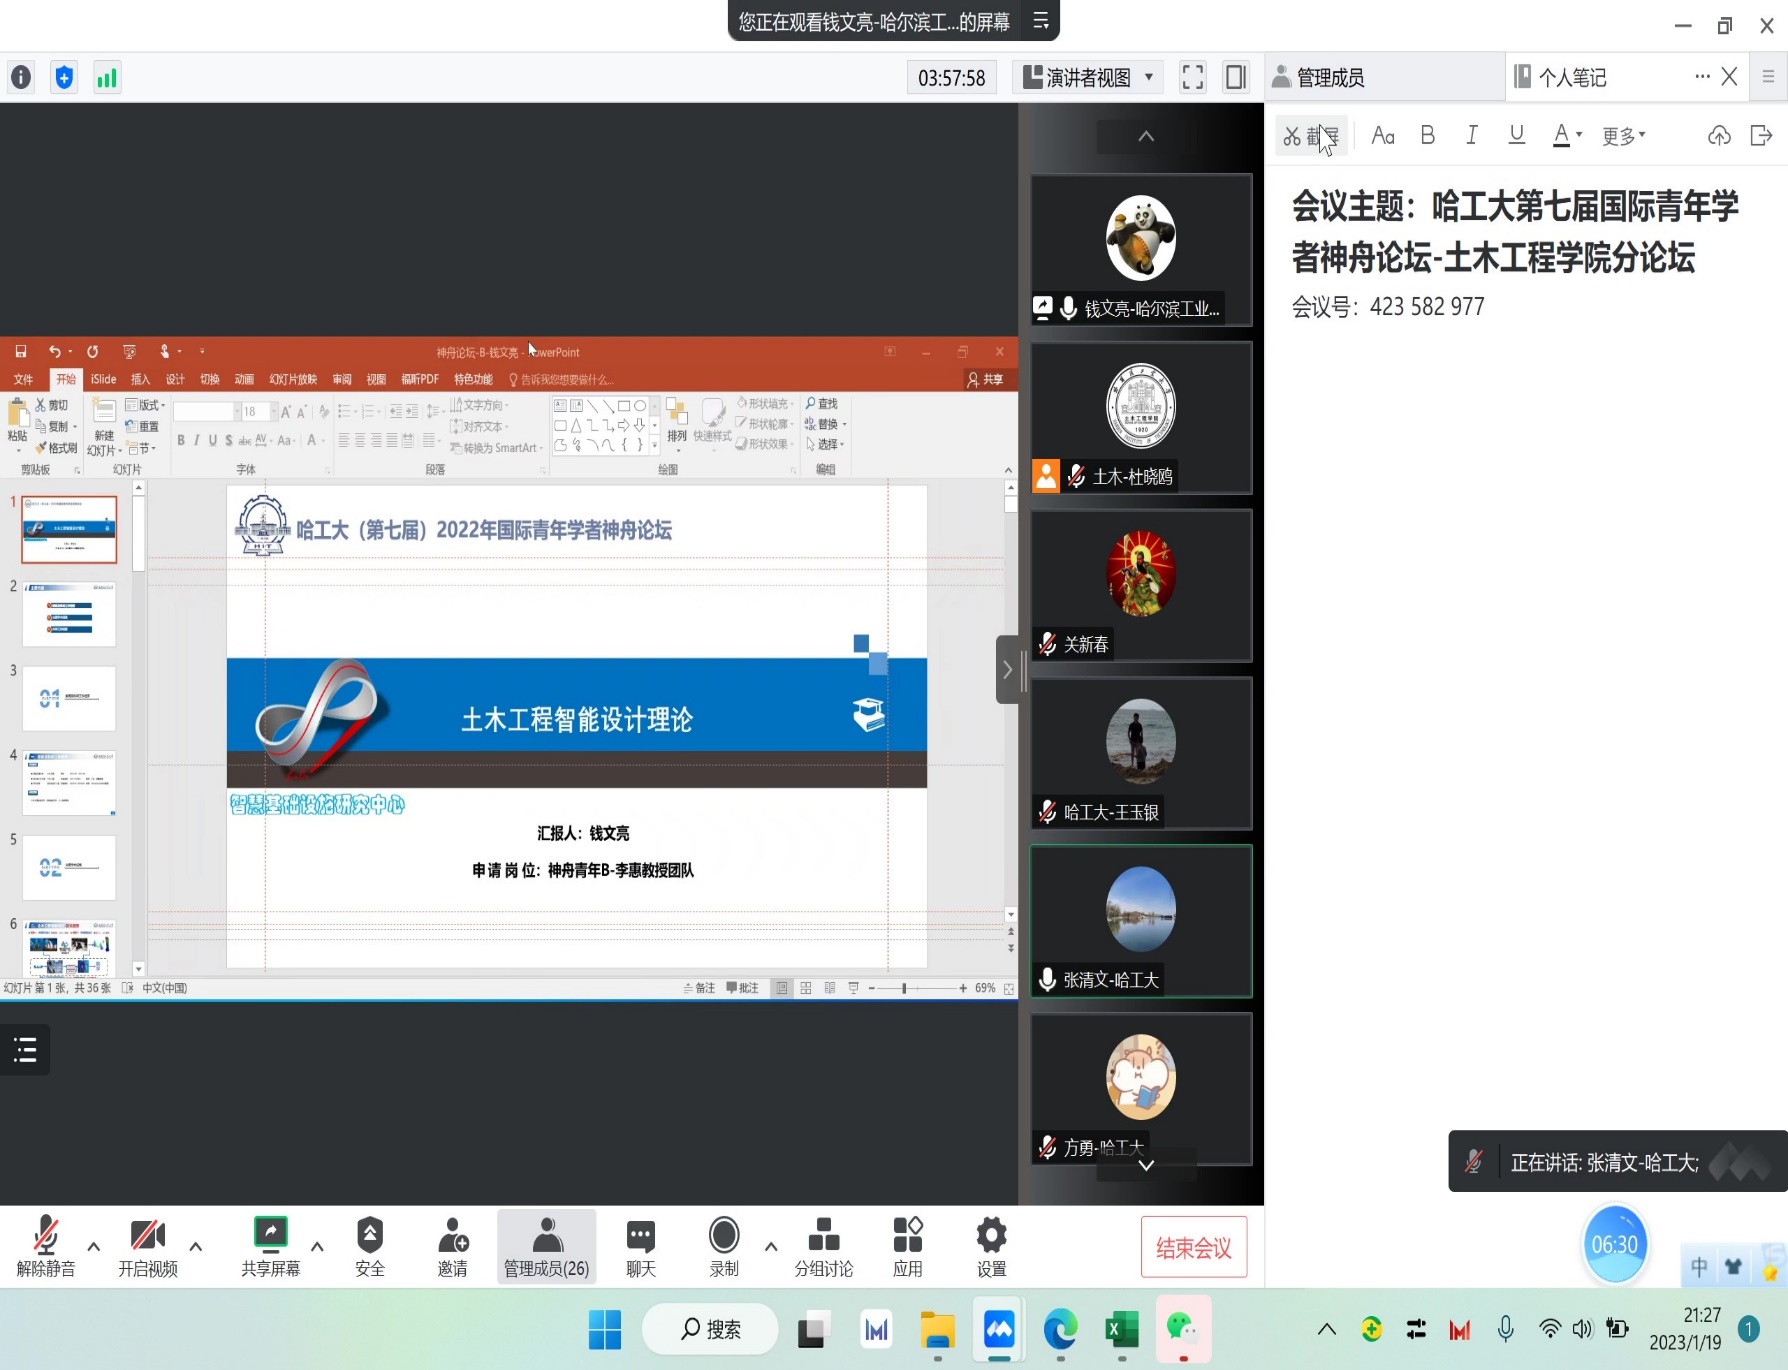Expand the presenter view dropdown
Screen dimensions: 1788x1370
(x=1149, y=77)
